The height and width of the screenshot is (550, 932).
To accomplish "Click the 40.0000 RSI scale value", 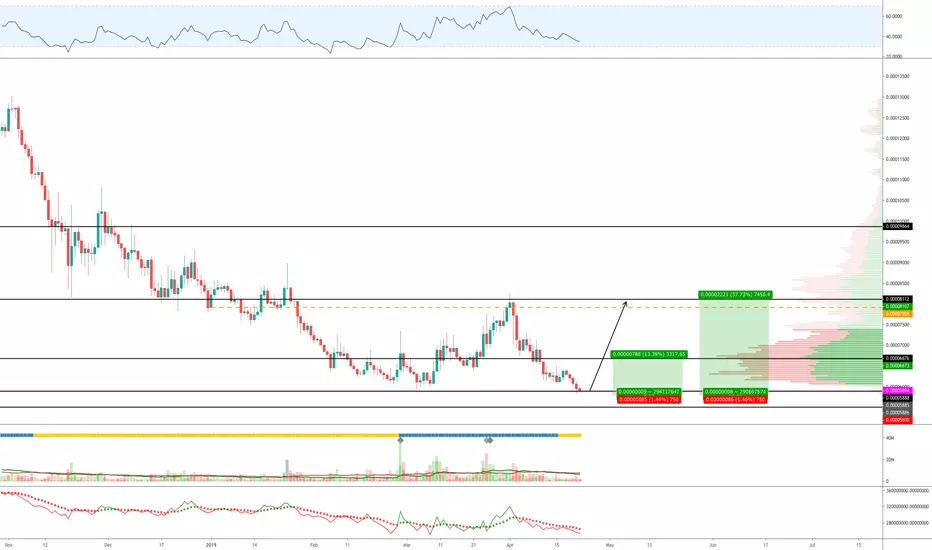I will point(894,36).
